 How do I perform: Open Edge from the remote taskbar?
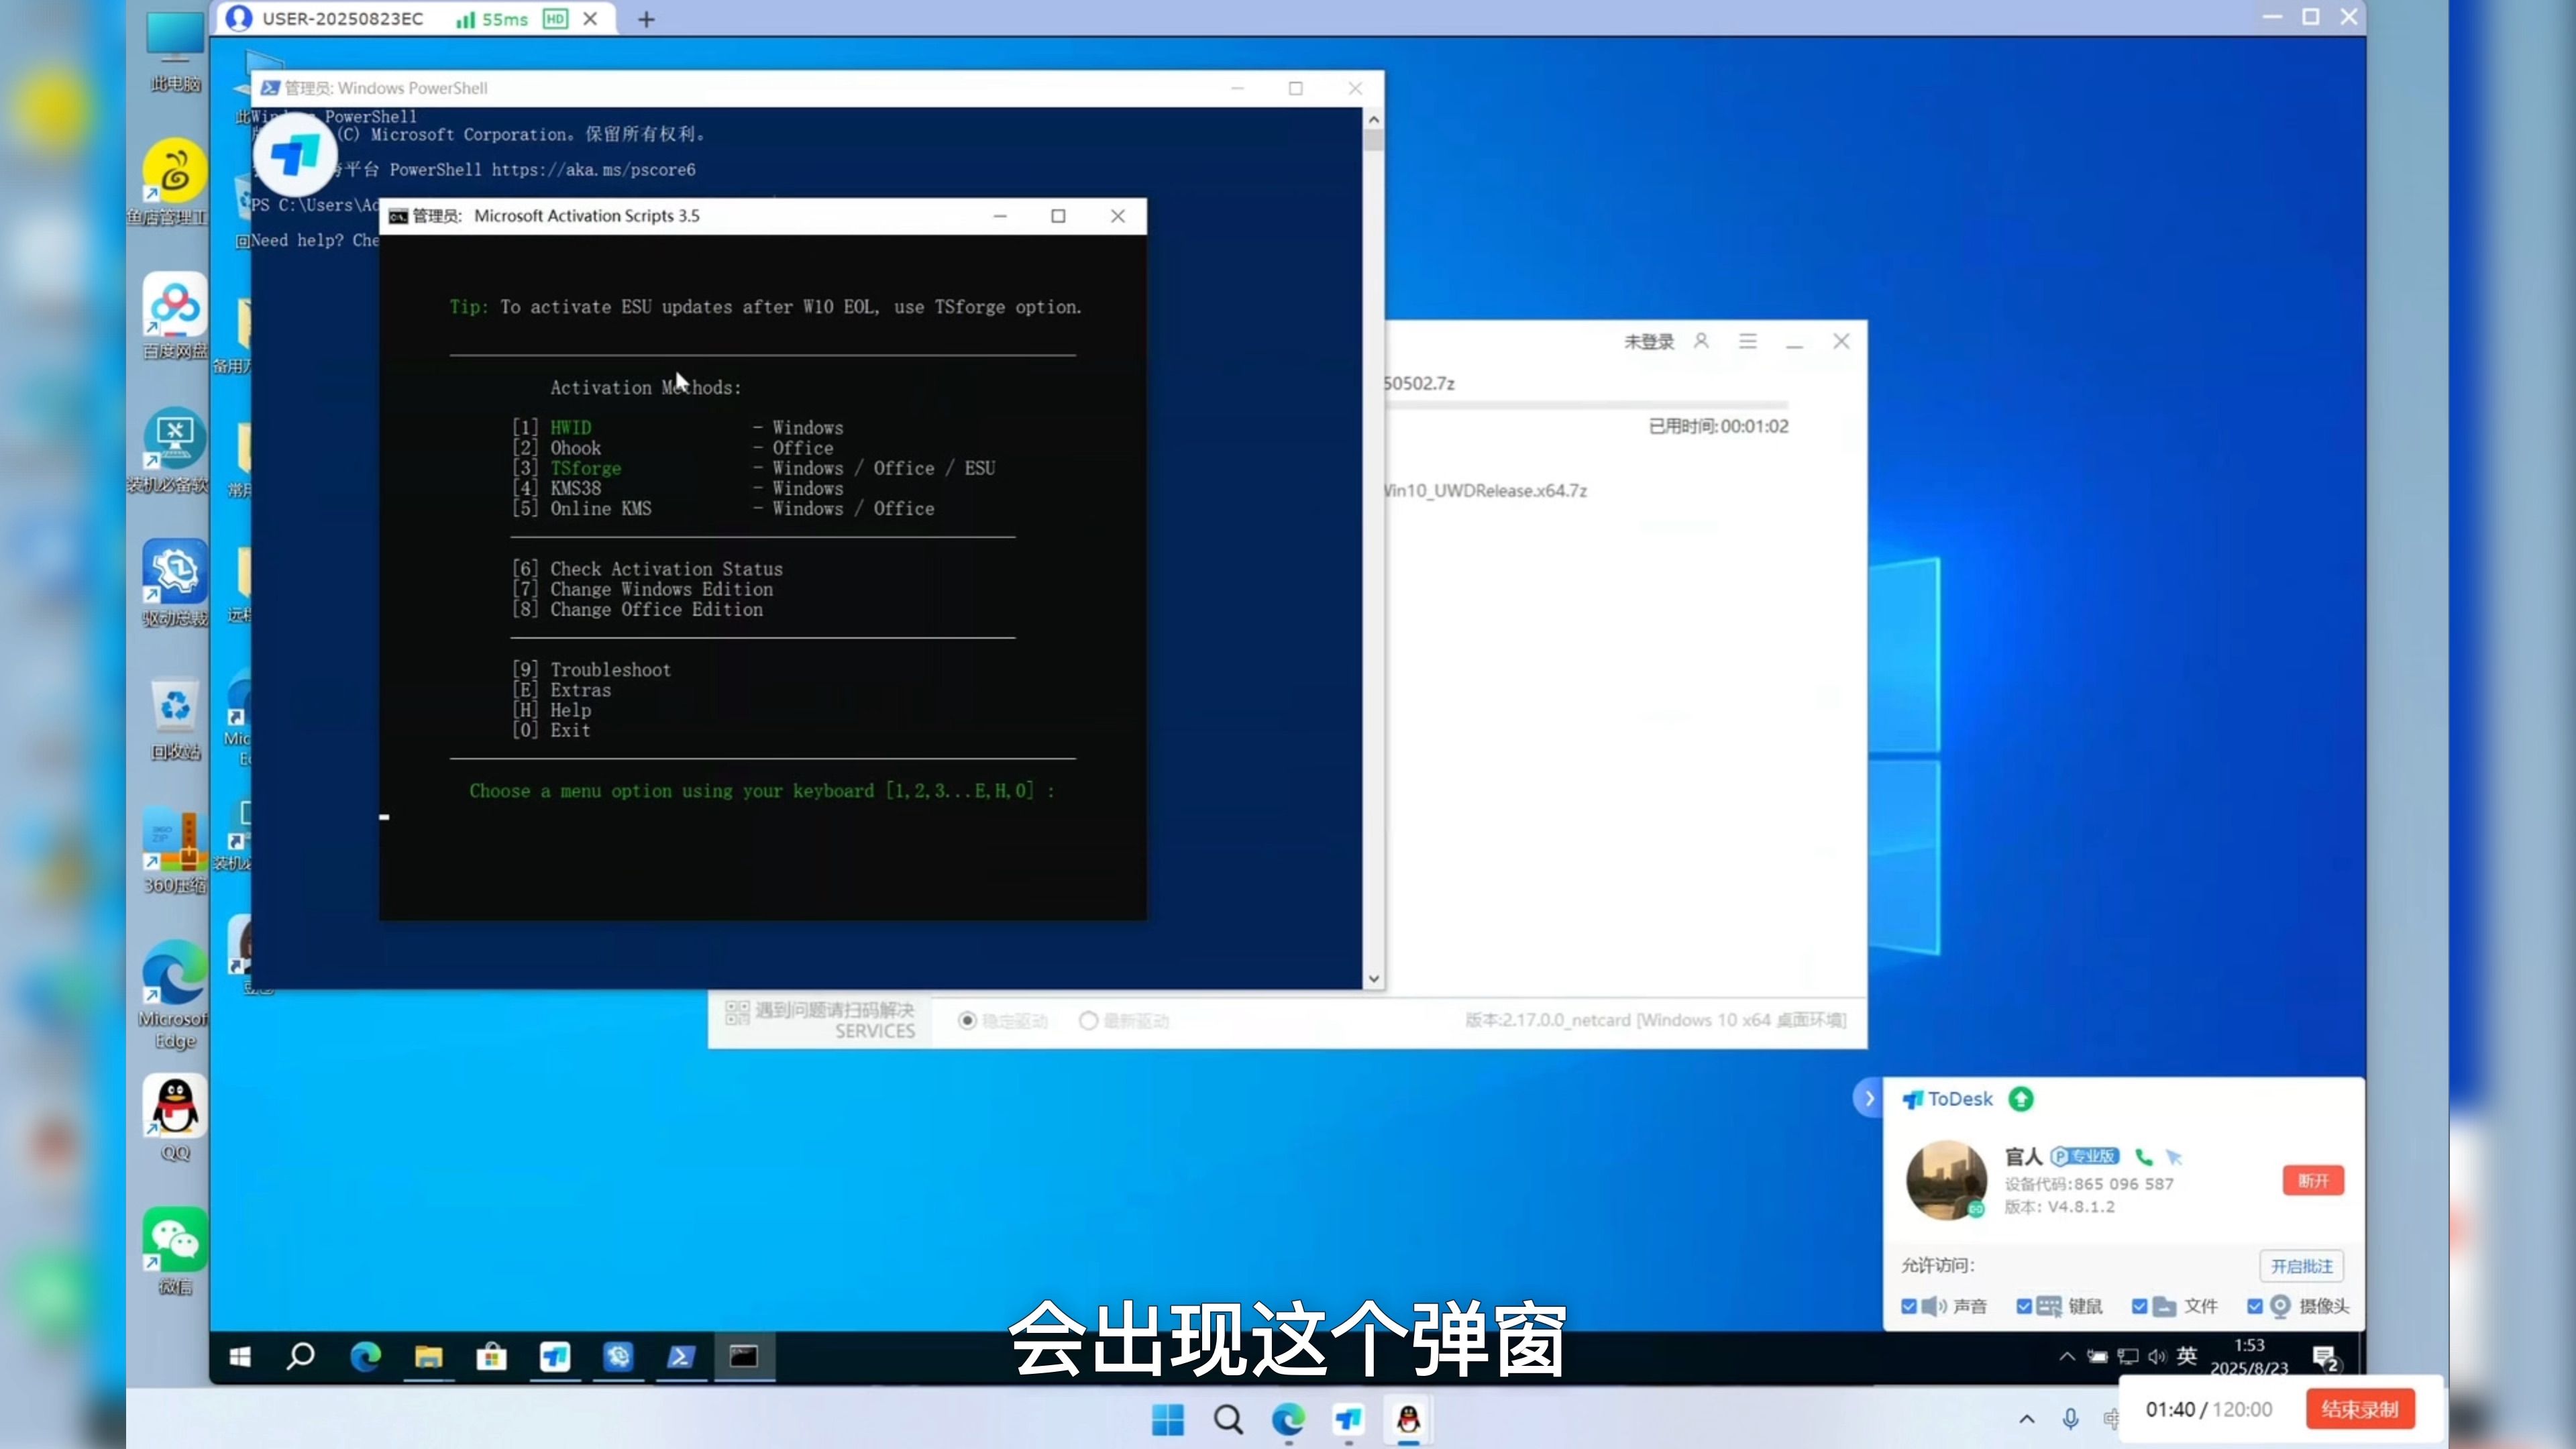[365, 1356]
